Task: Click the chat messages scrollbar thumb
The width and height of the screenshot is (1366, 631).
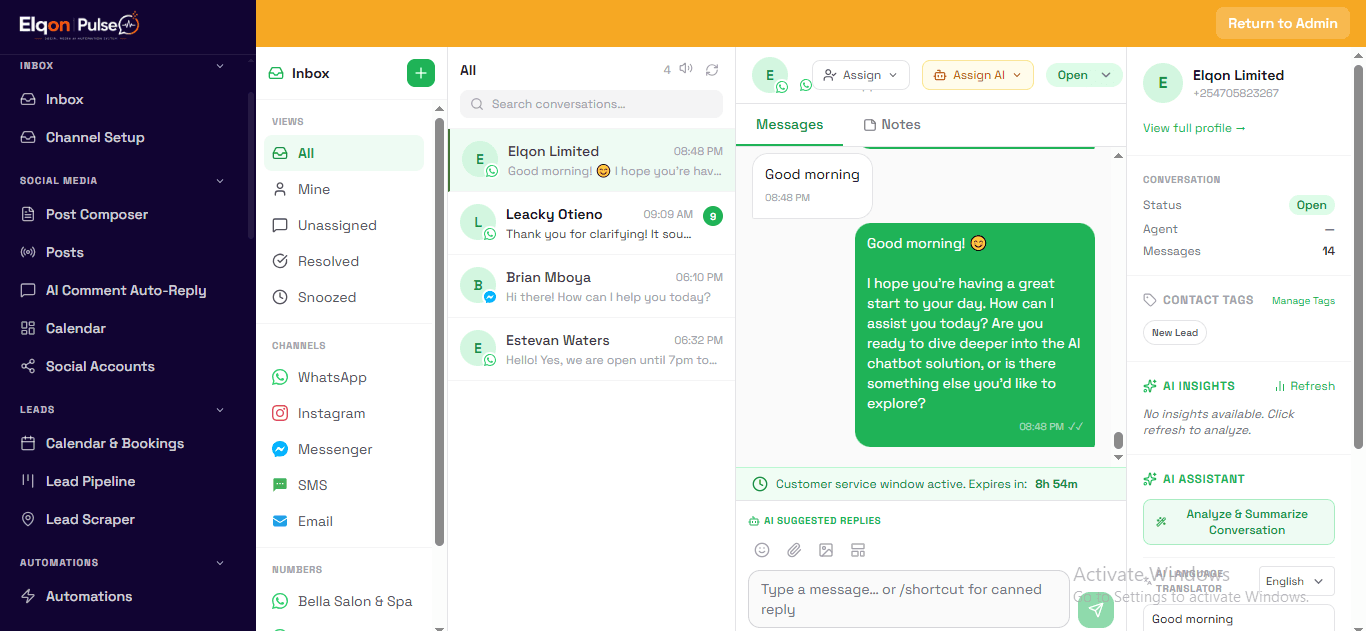Action: (1118, 441)
